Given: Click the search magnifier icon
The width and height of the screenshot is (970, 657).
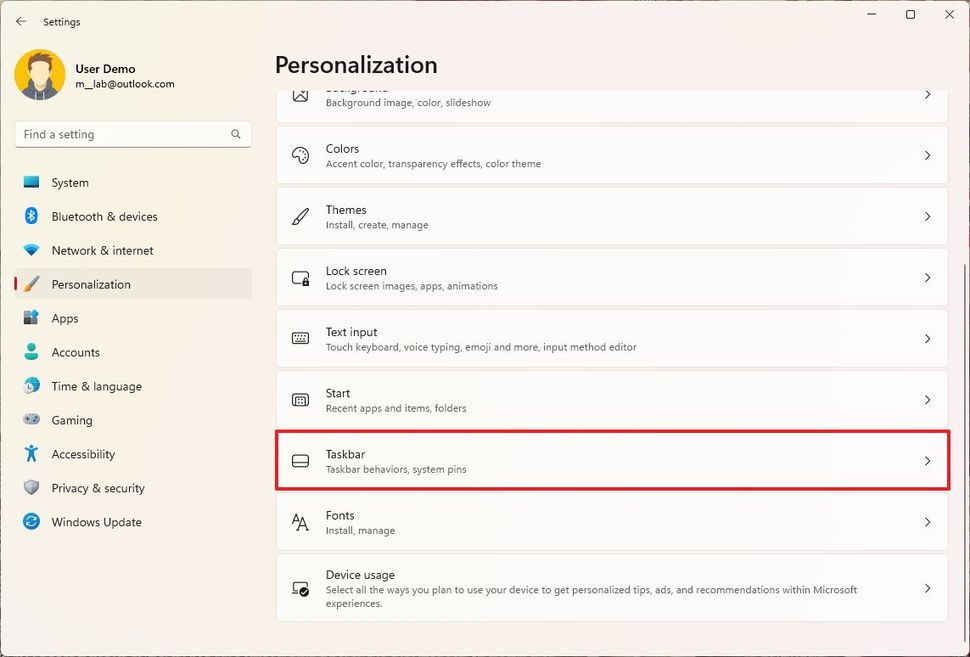Looking at the screenshot, I should 236,134.
